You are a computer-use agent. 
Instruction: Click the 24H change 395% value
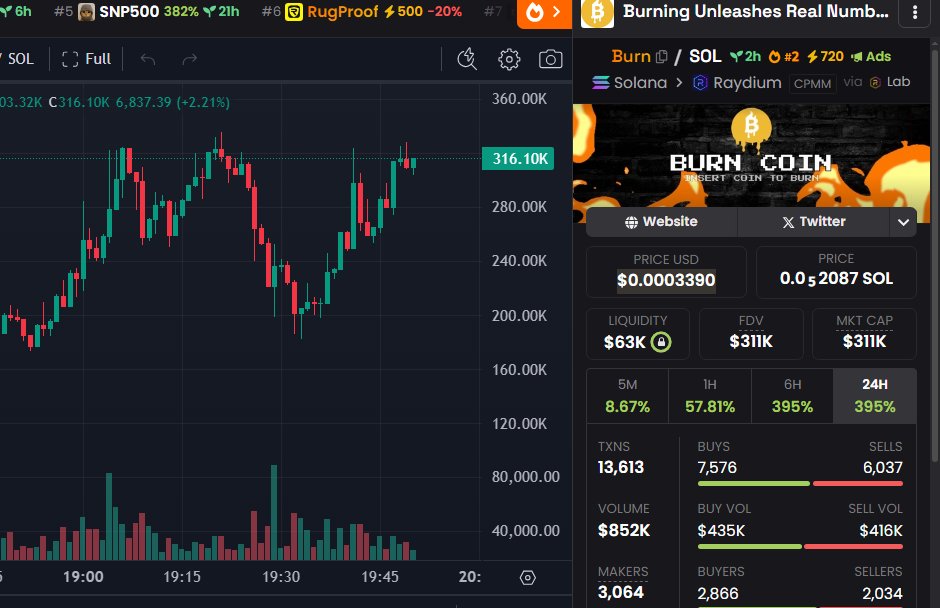(x=875, y=407)
